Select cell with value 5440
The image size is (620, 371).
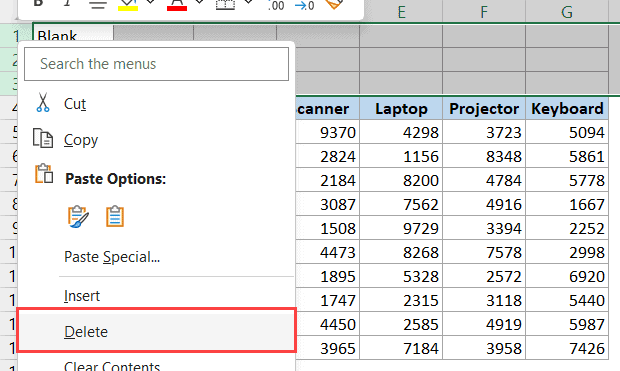[567, 300]
